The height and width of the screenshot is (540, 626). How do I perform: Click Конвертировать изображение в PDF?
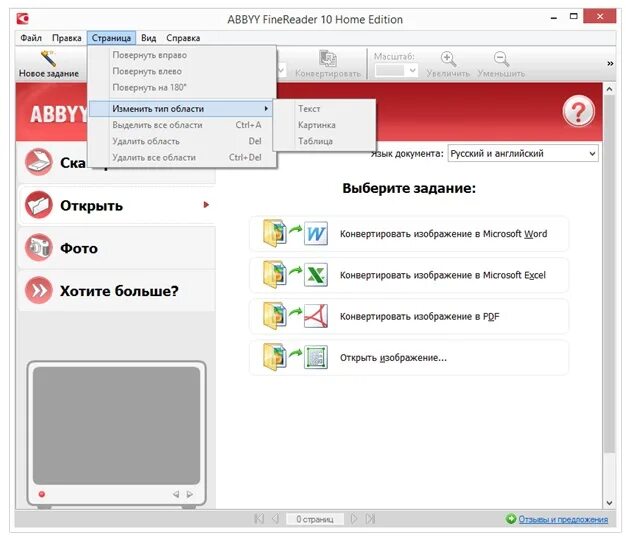pos(409,316)
